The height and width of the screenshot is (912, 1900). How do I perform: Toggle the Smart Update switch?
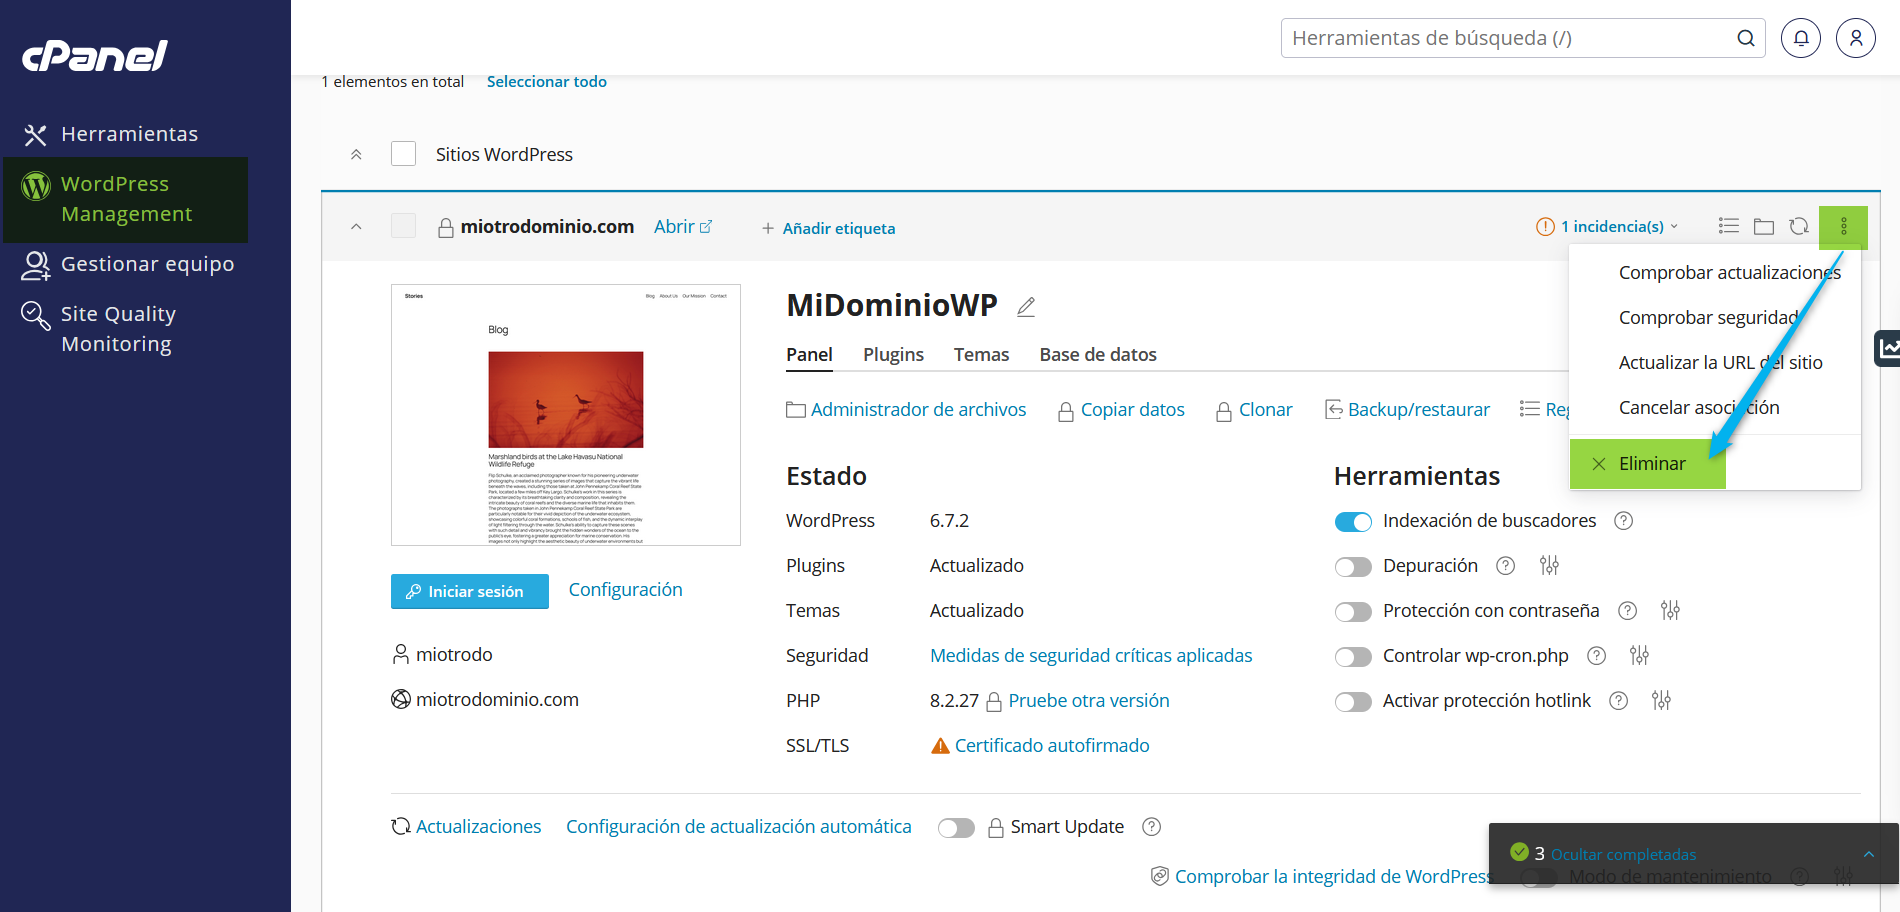point(956,828)
